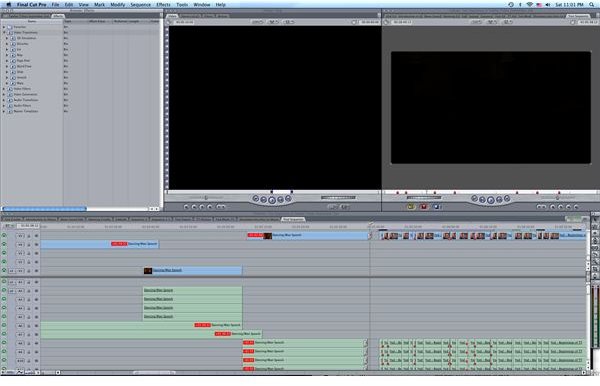The height and width of the screenshot is (386, 600).
Task: Toggle audibility of the A6 audio track
Action: click(4, 326)
